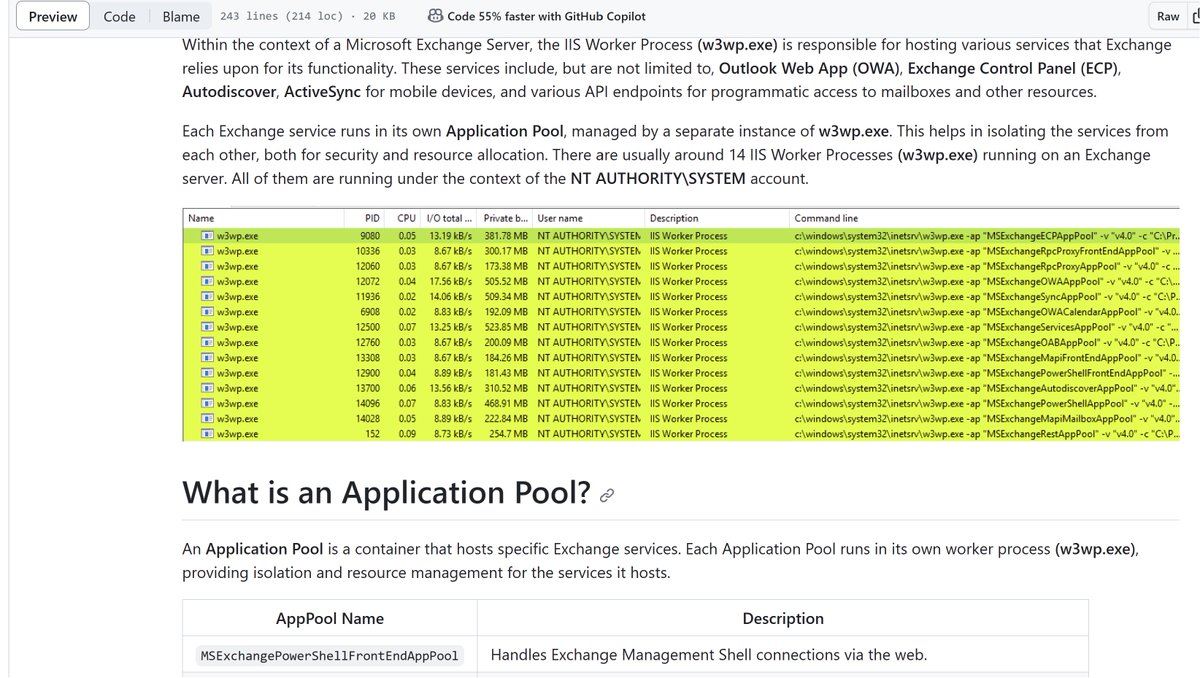Click 'Handles Exchange Management Shell connections via the web.'
Image resolution: width=1200 pixels, height=678 pixels.
pos(709,655)
